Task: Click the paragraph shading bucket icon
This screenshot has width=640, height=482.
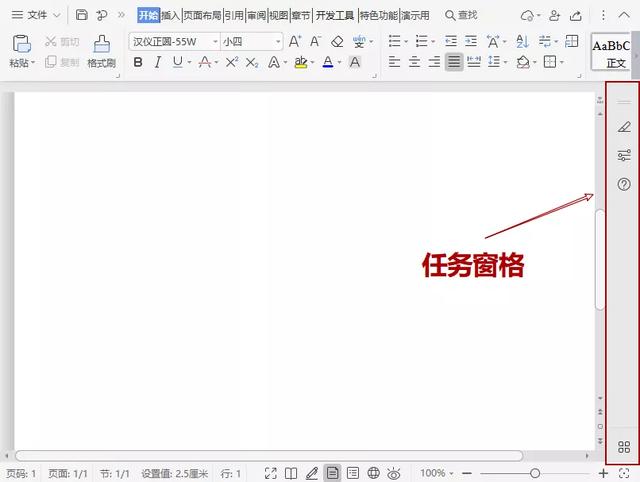Action: [523, 62]
